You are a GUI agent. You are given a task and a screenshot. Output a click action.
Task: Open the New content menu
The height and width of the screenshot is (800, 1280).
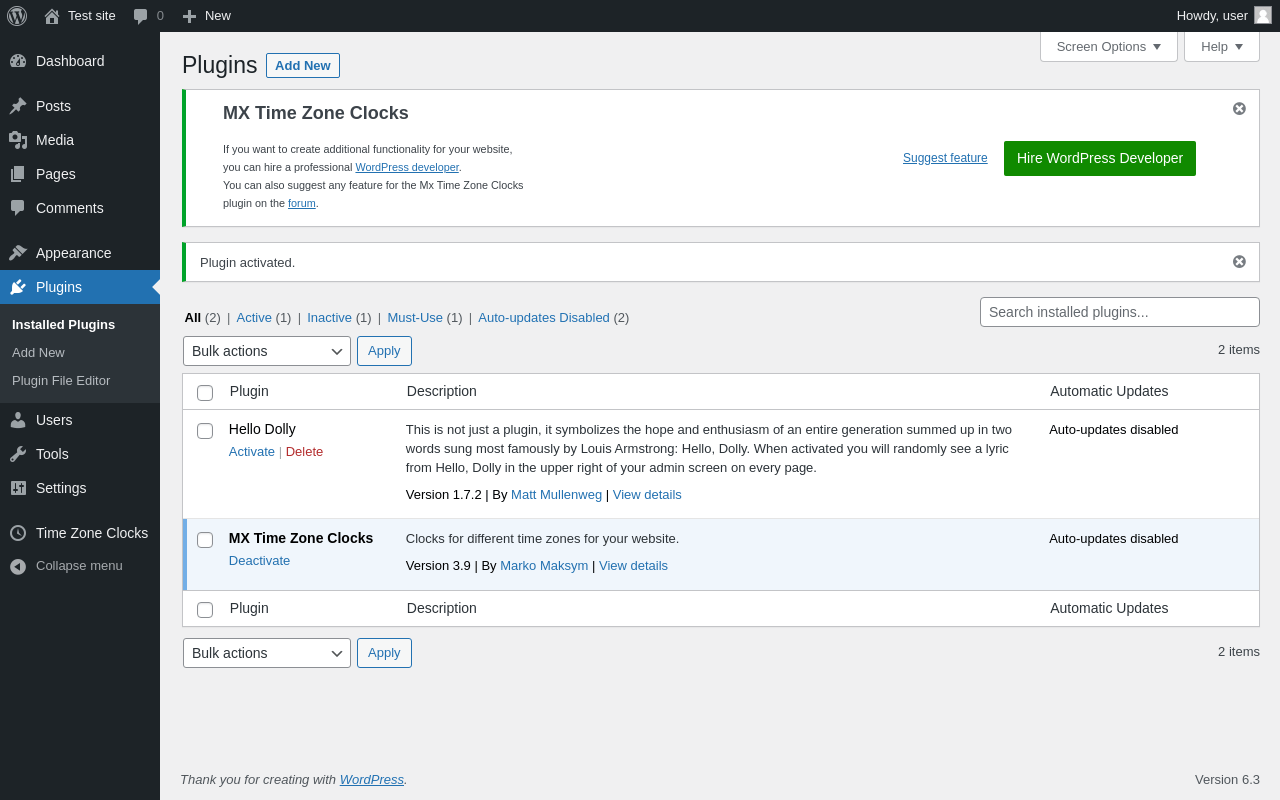[207, 16]
